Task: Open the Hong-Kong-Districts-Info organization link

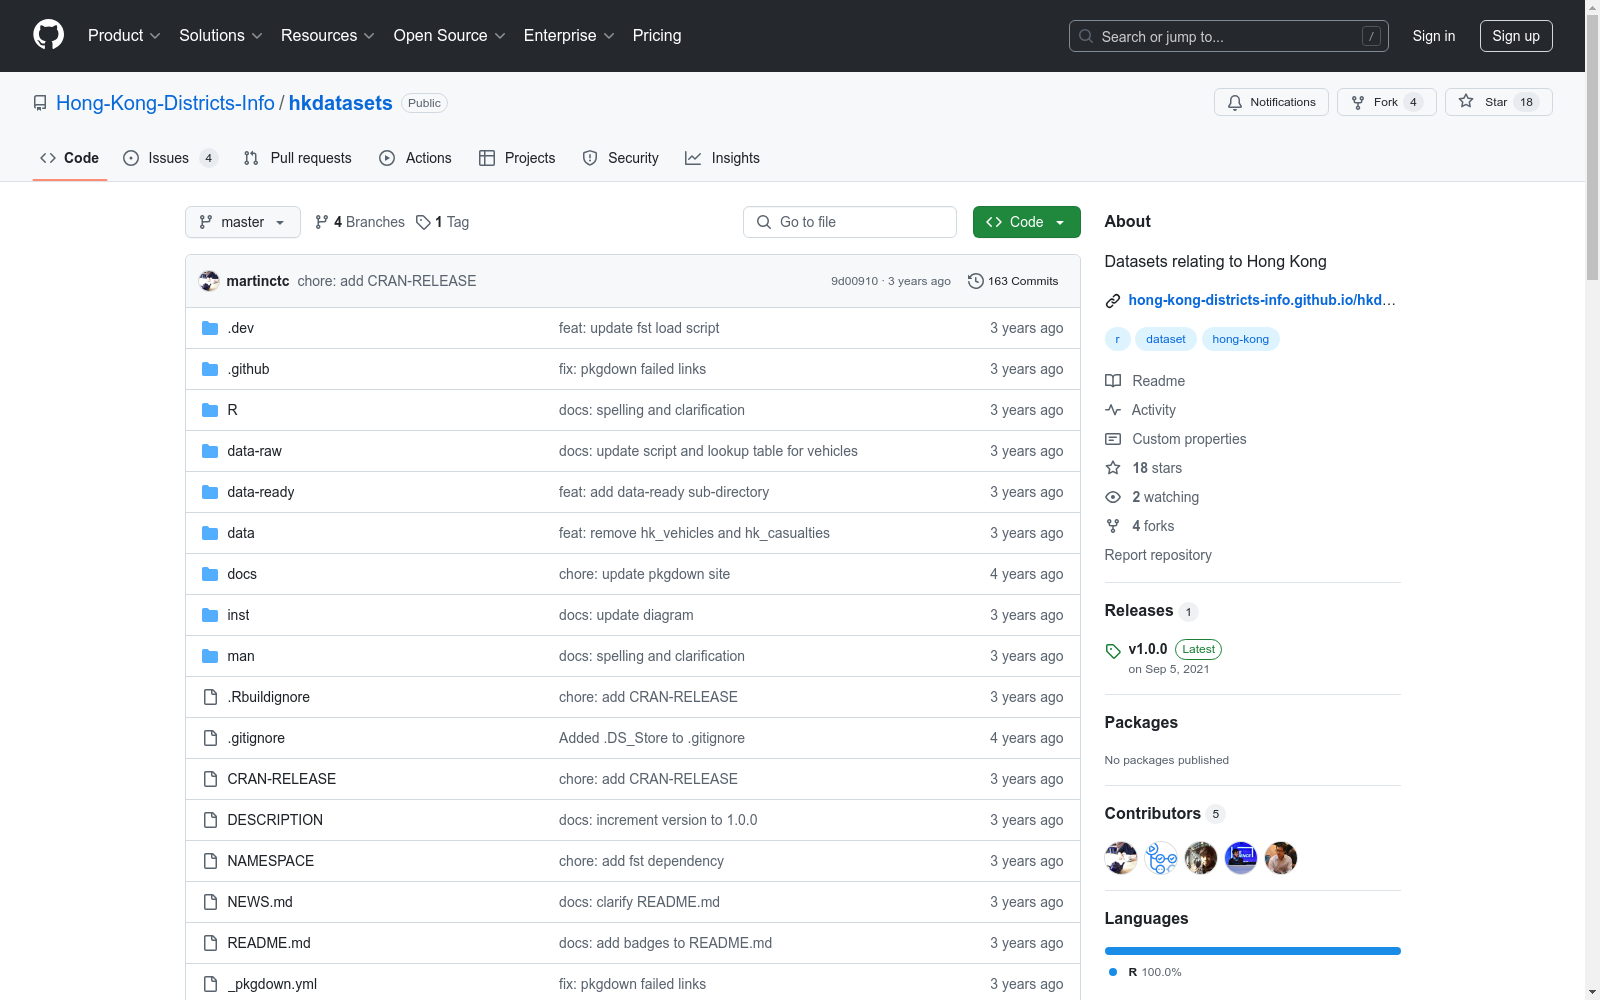Action: point(165,103)
